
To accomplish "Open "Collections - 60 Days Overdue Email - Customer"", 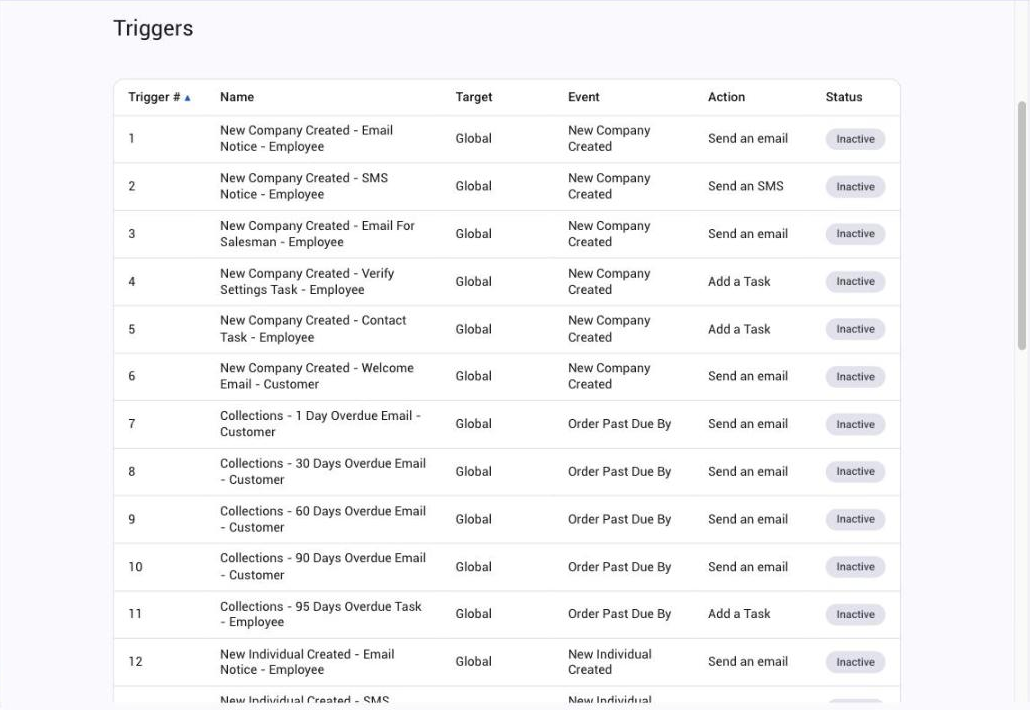I will [323, 519].
